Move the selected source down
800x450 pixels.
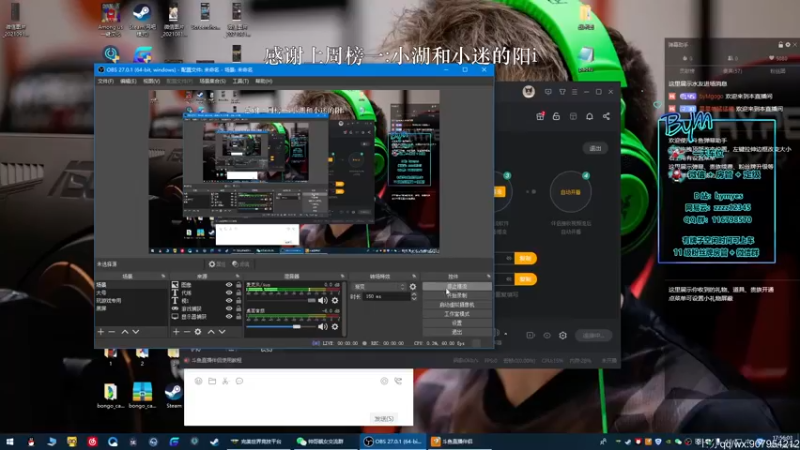tap(222, 332)
